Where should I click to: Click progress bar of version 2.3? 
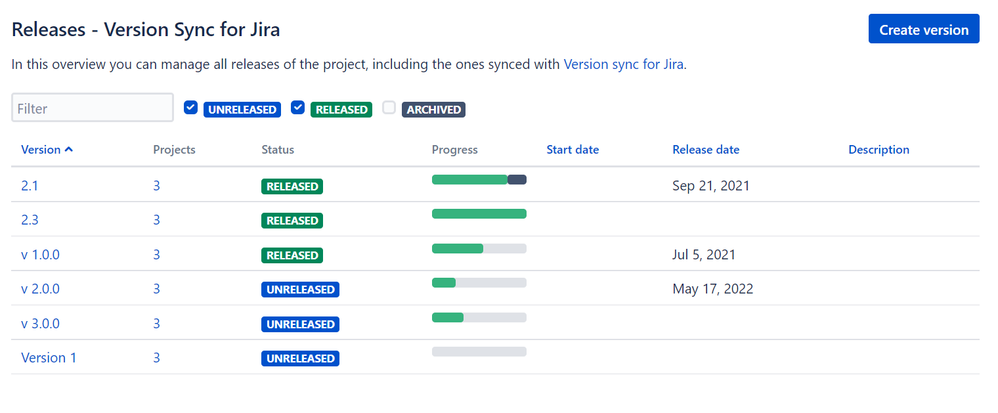[x=479, y=214]
